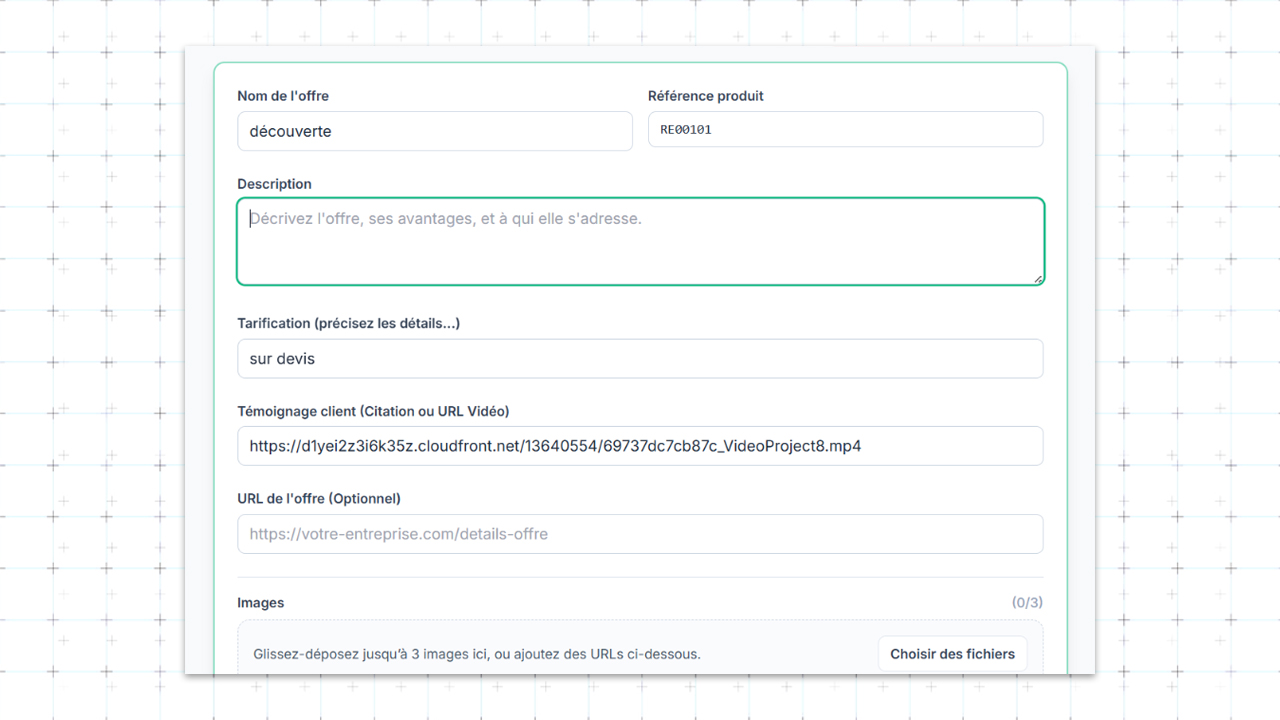The image size is (1280, 720).
Task: Focus the Description text area
Action: (640, 240)
